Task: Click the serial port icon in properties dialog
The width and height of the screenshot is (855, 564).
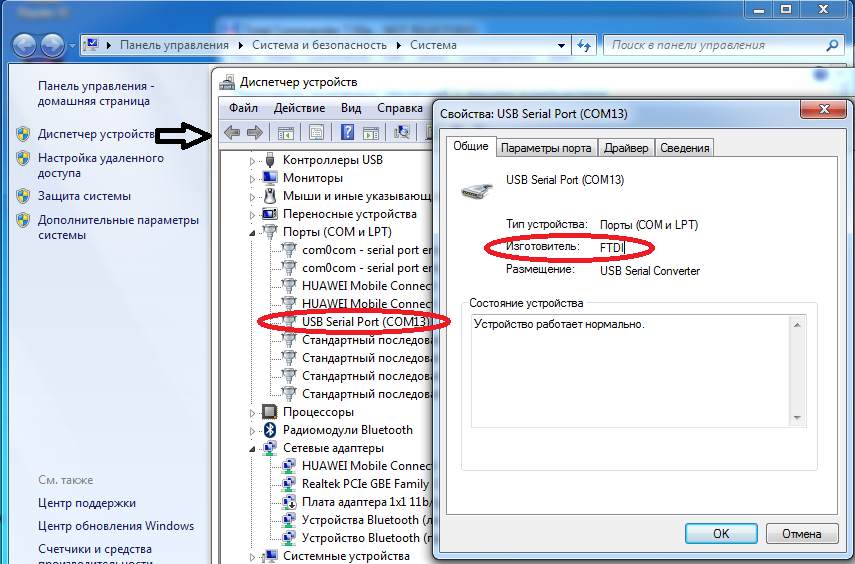Action: click(x=476, y=190)
